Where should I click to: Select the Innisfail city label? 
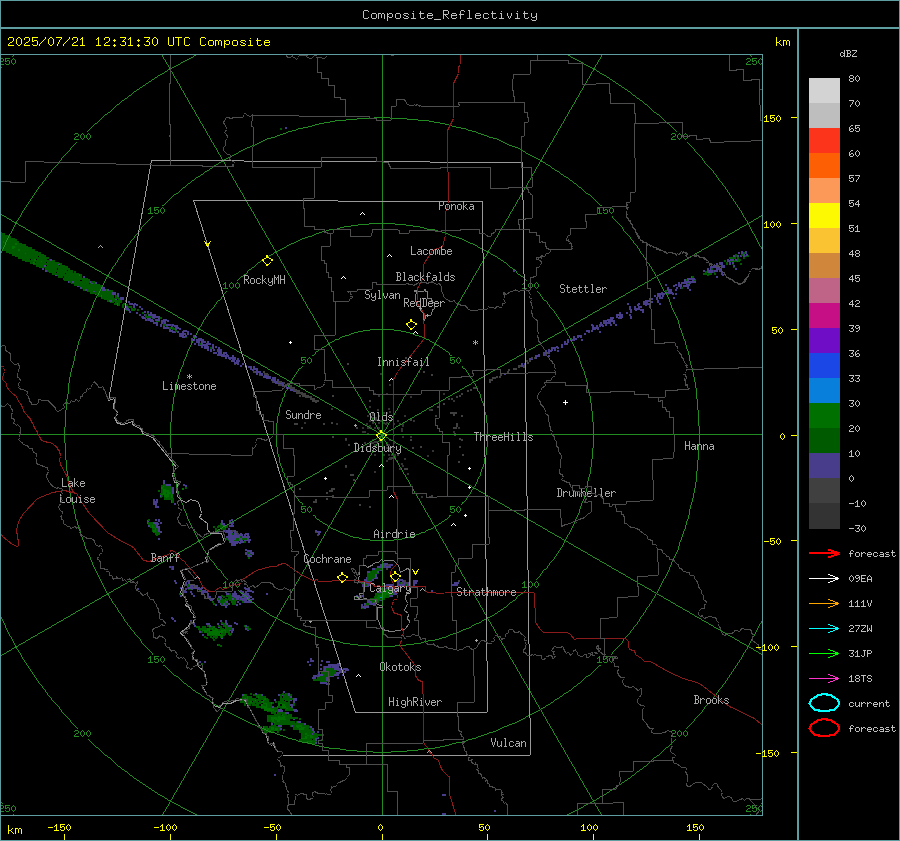pyautogui.click(x=403, y=362)
